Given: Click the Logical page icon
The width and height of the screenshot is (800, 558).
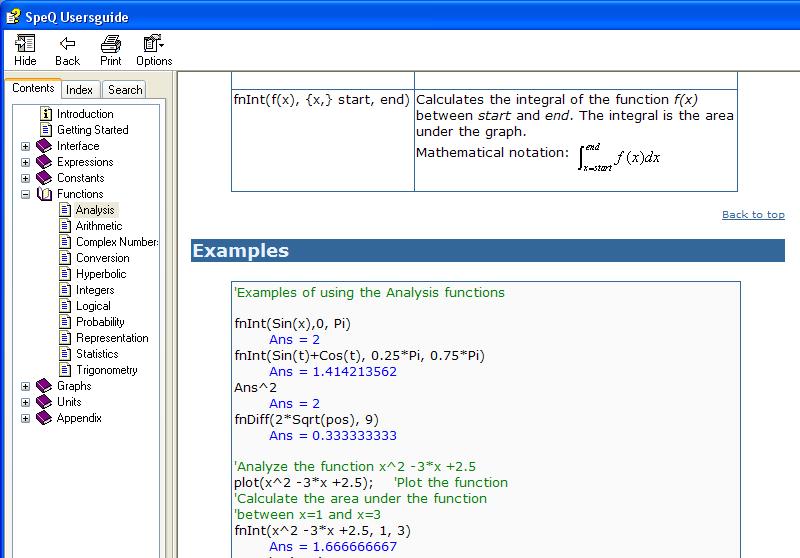Looking at the screenshot, I should 65,306.
